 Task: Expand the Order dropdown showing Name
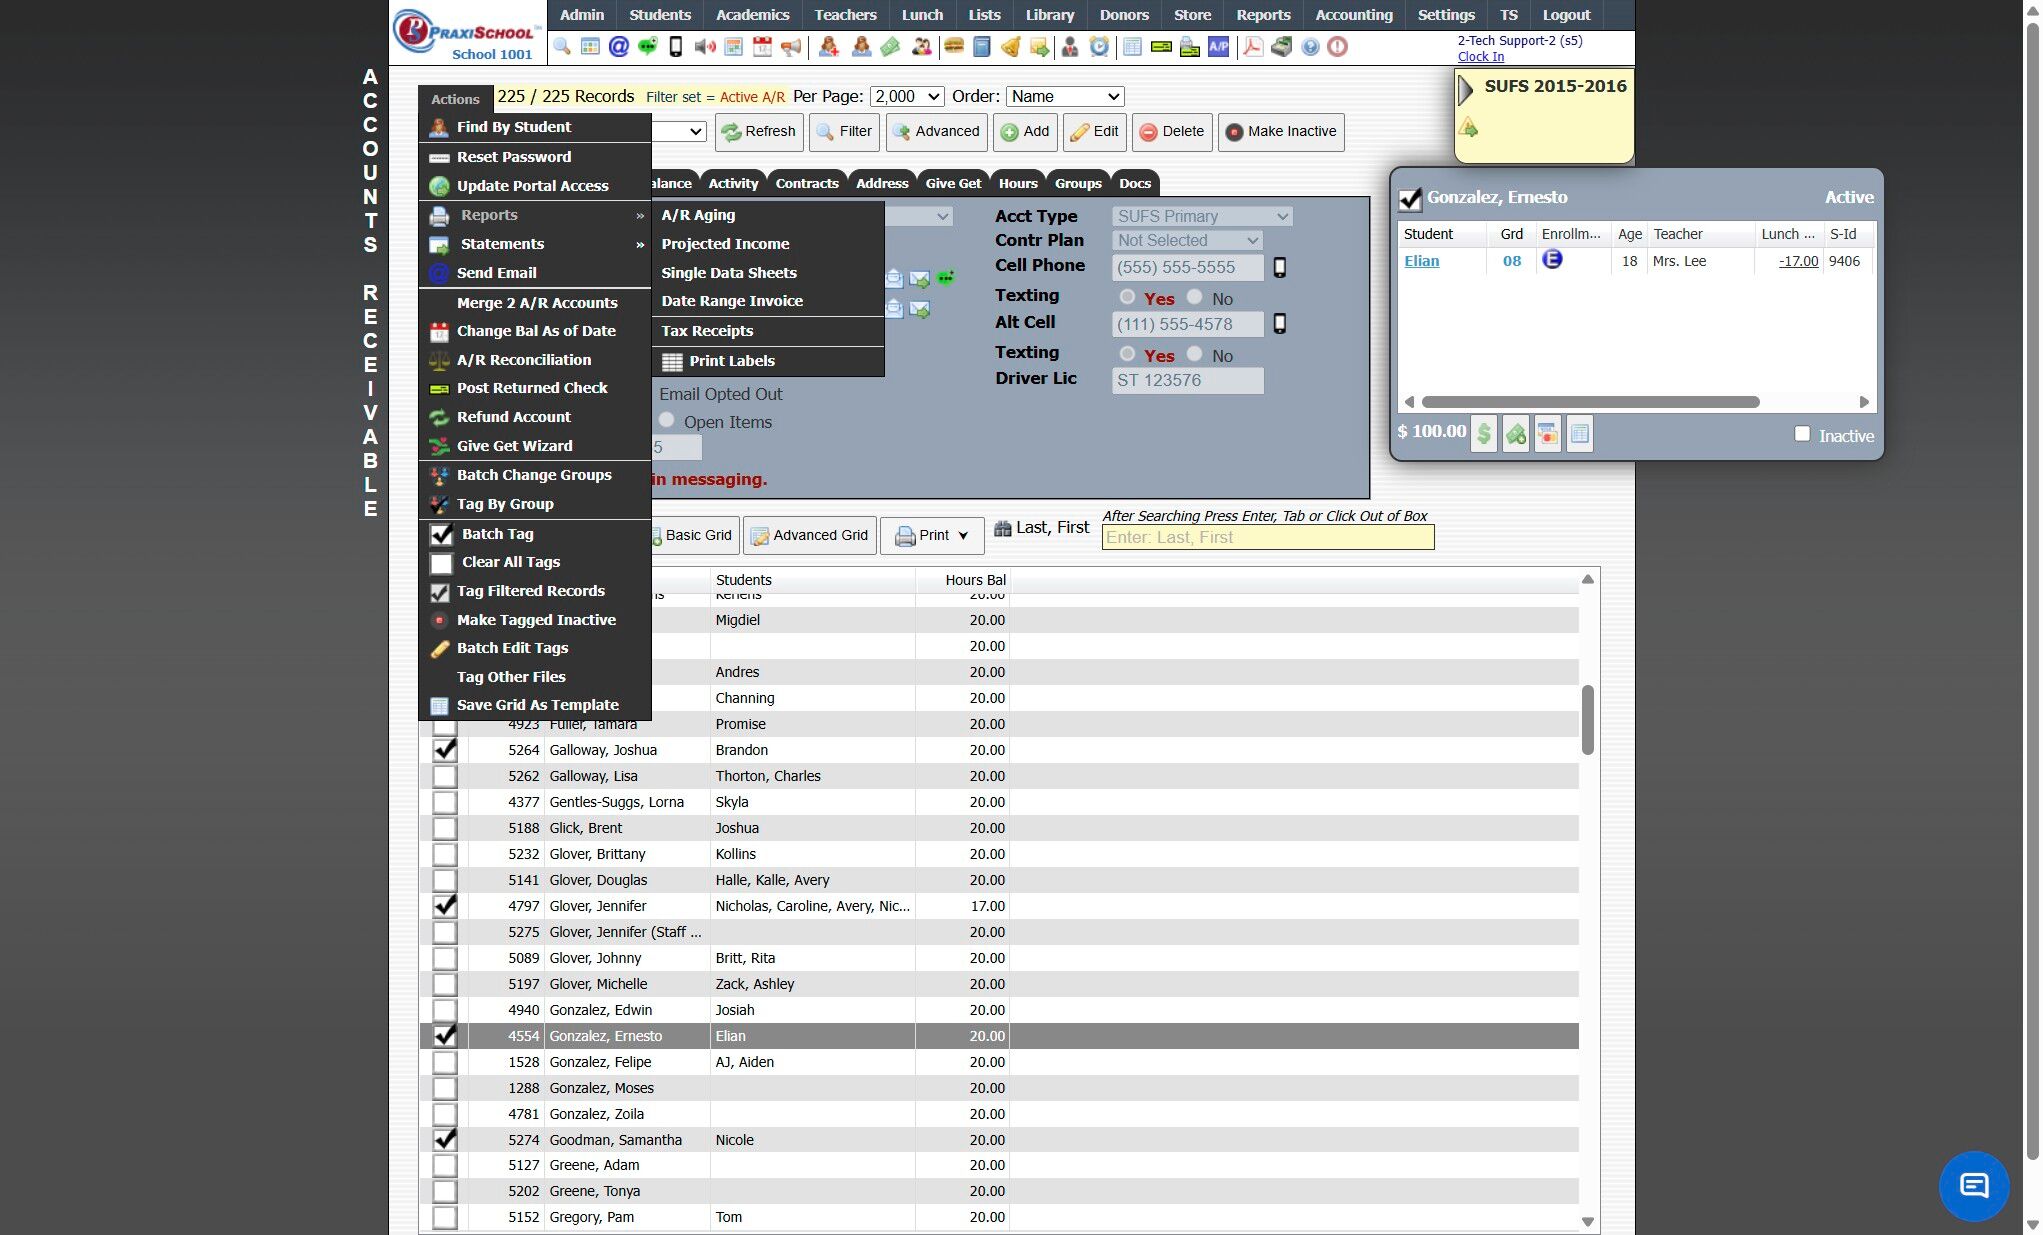tap(1065, 97)
